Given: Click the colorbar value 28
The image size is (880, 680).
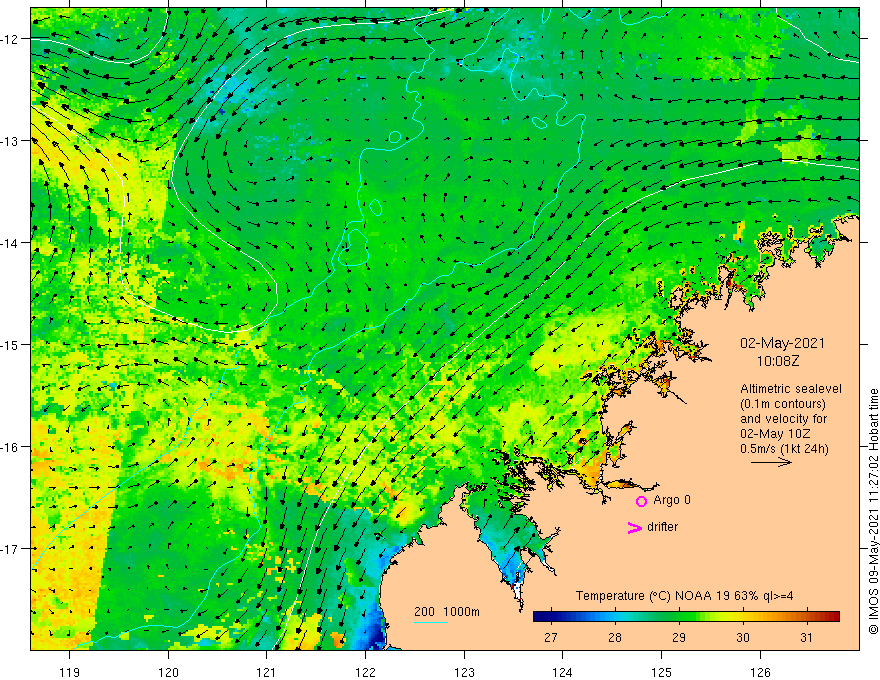Looking at the screenshot, I should (615, 637).
